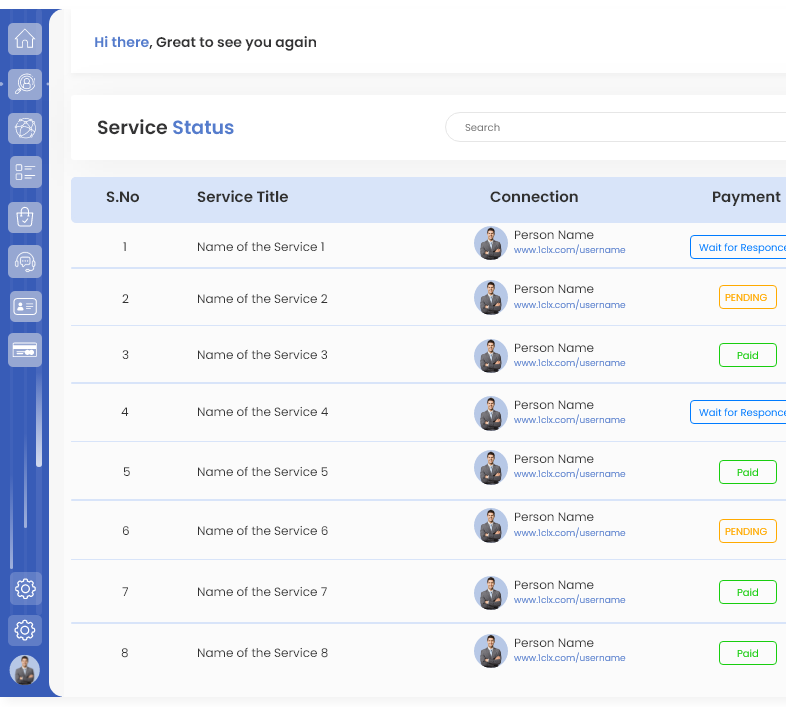Open the credit card payment icon
The width and height of the screenshot is (786, 707).
pos(25,350)
